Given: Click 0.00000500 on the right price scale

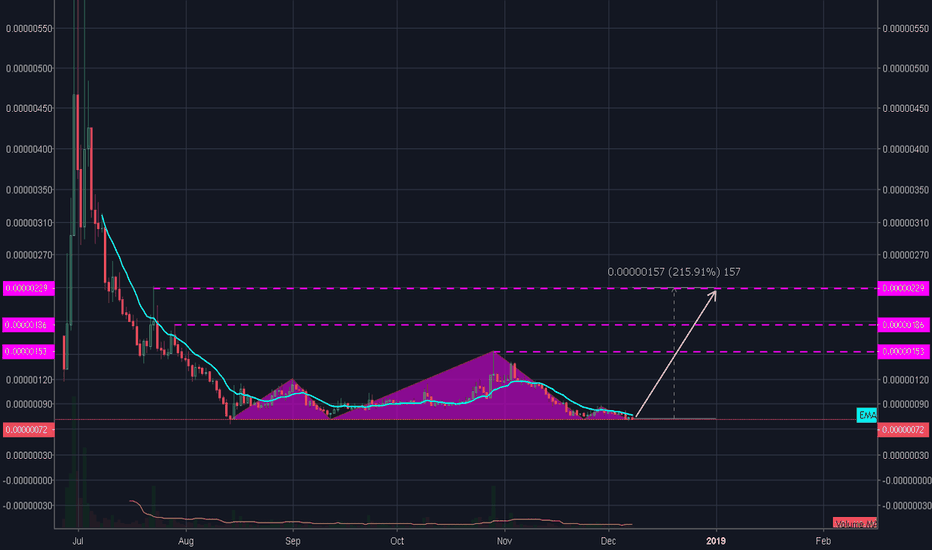Looking at the screenshot, I should [905, 68].
